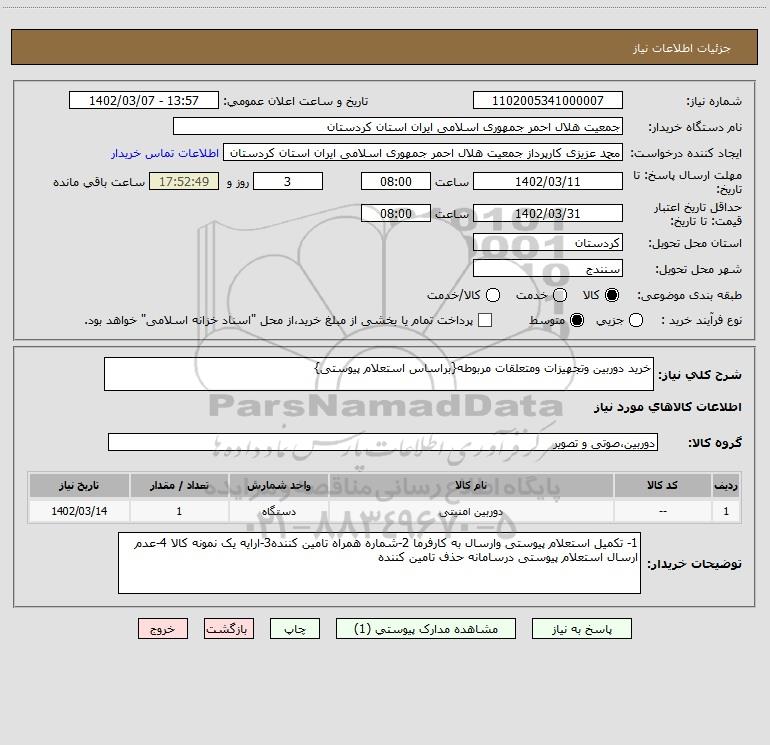This screenshot has height=745, width=770.
Task: Click the شماره نیاز field 1102005341000007
Action: tap(548, 101)
